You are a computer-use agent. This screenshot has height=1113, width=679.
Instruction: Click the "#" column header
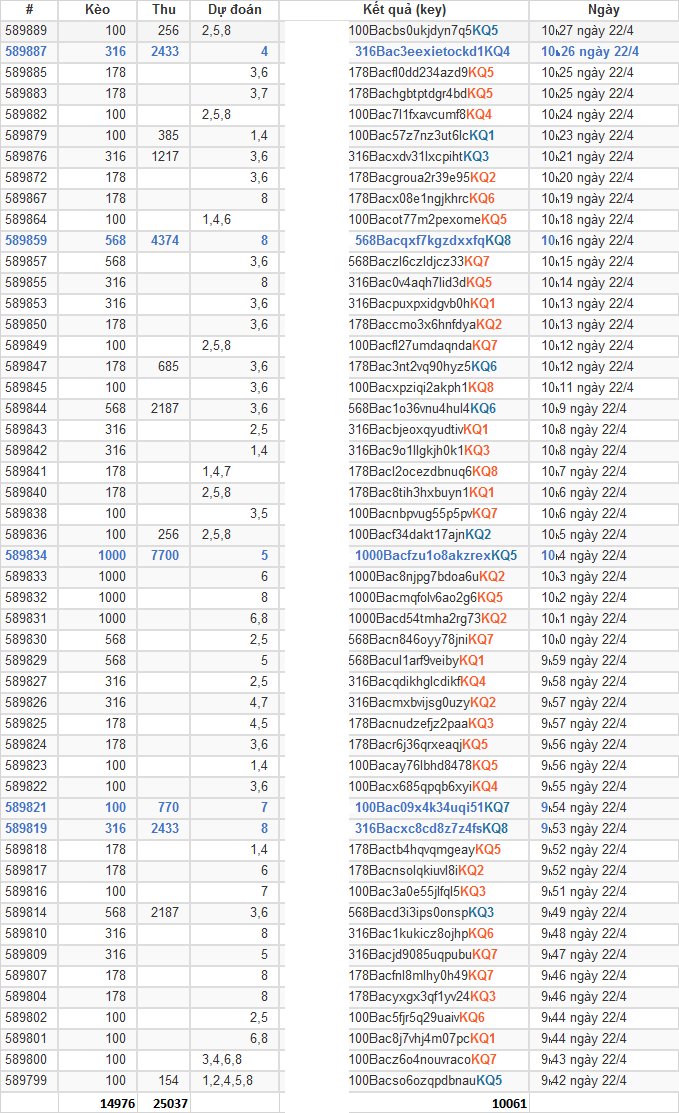click(29, 9)
